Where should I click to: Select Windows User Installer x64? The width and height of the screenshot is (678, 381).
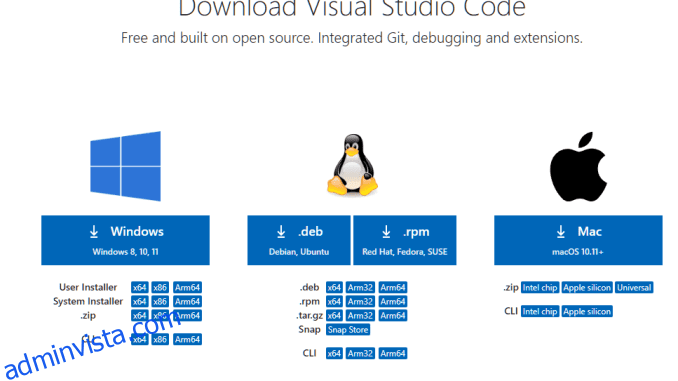pyautogui.click(x=140, y=288)
